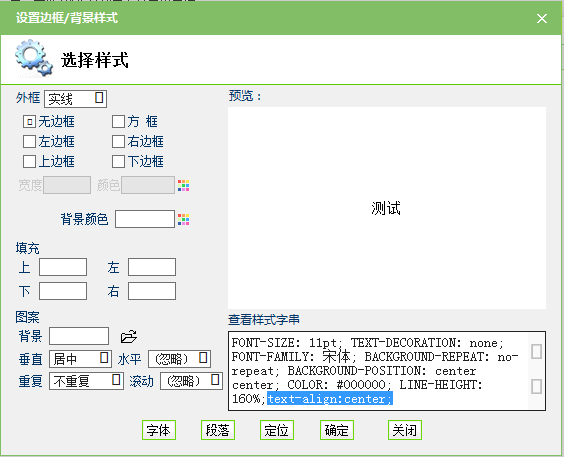Screen dimensions: 564x457
Task: Click the 字体 button
Action: coord(159,430)
